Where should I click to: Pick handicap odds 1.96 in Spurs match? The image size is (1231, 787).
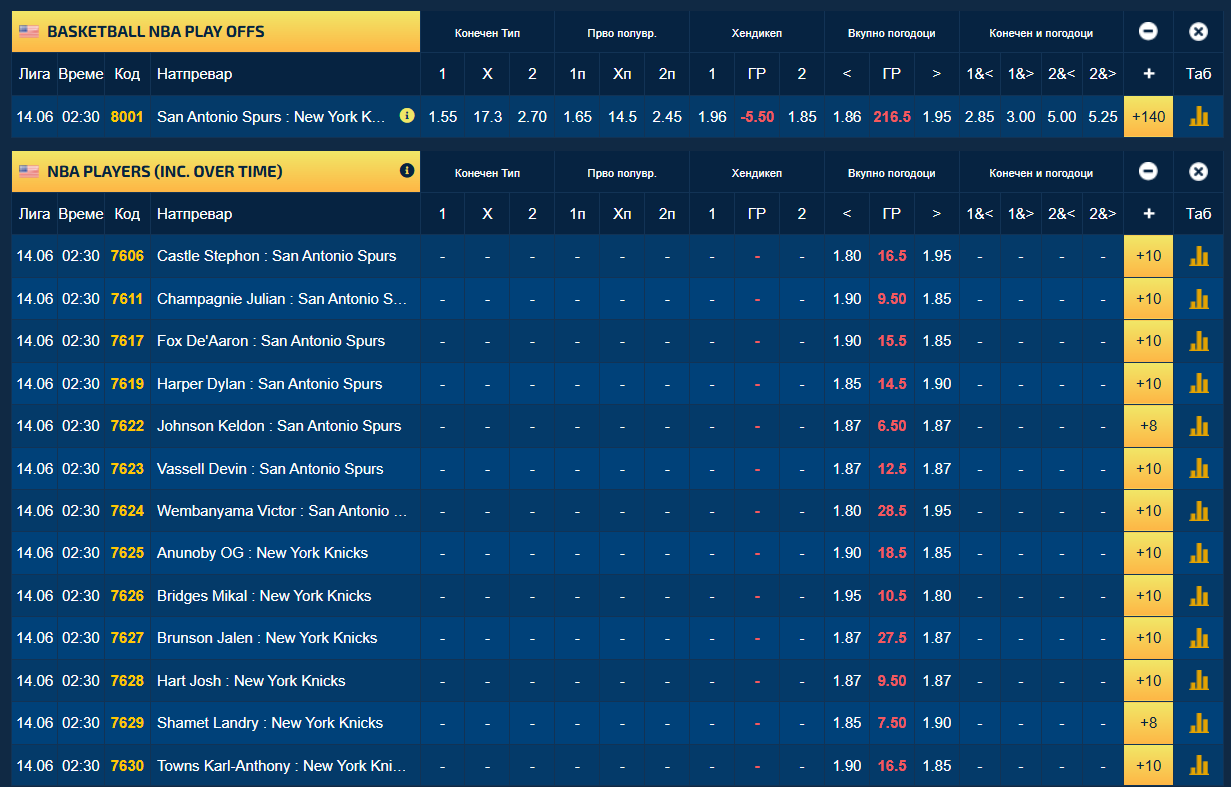click(712, 117)
